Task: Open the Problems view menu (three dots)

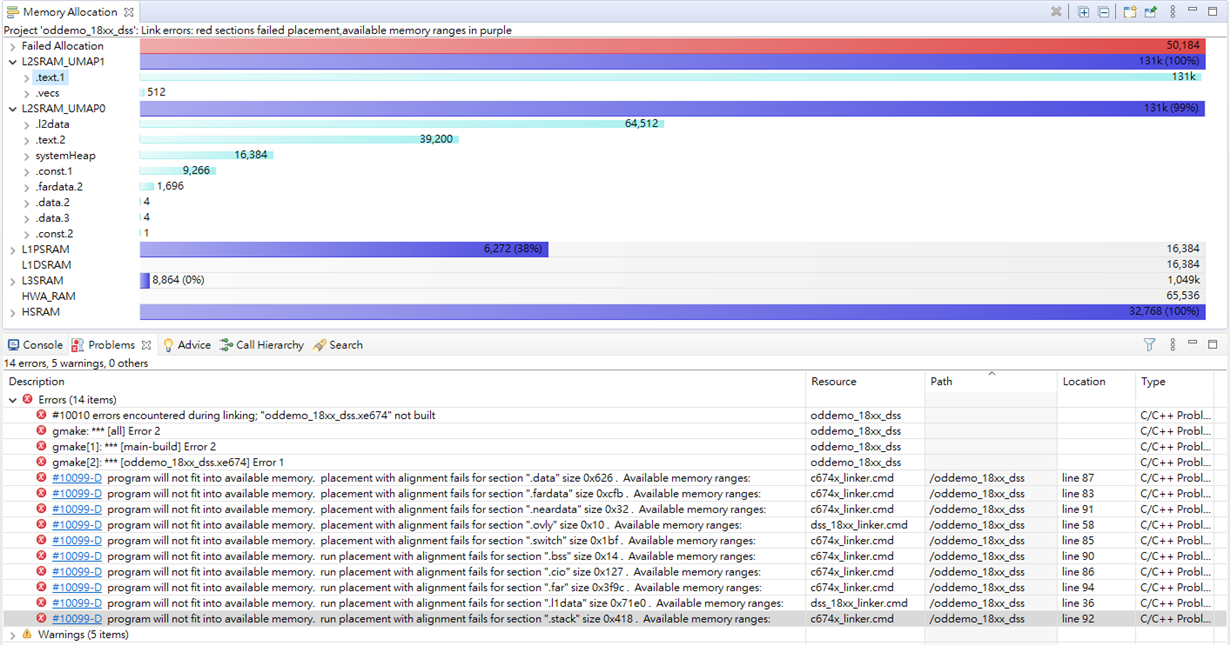Action: coord(1173,344)
